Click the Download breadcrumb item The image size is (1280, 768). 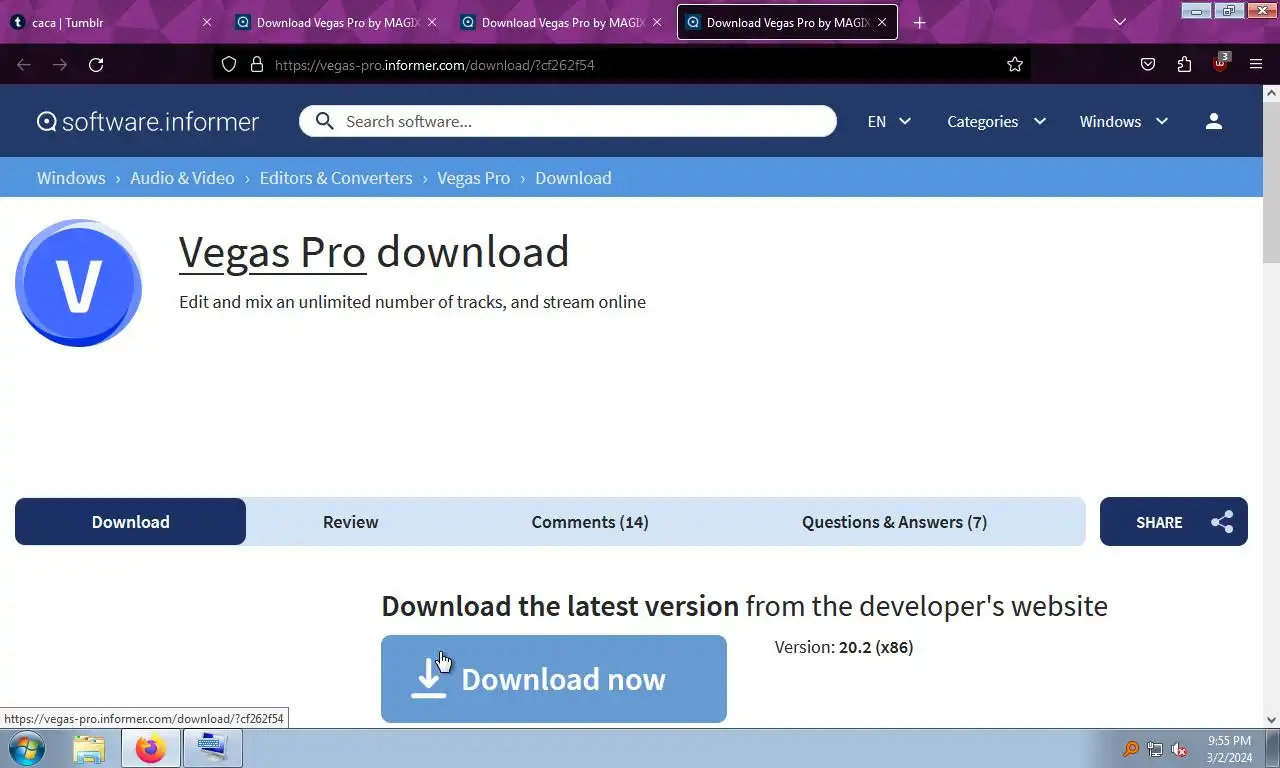click(x=573, y=178)
